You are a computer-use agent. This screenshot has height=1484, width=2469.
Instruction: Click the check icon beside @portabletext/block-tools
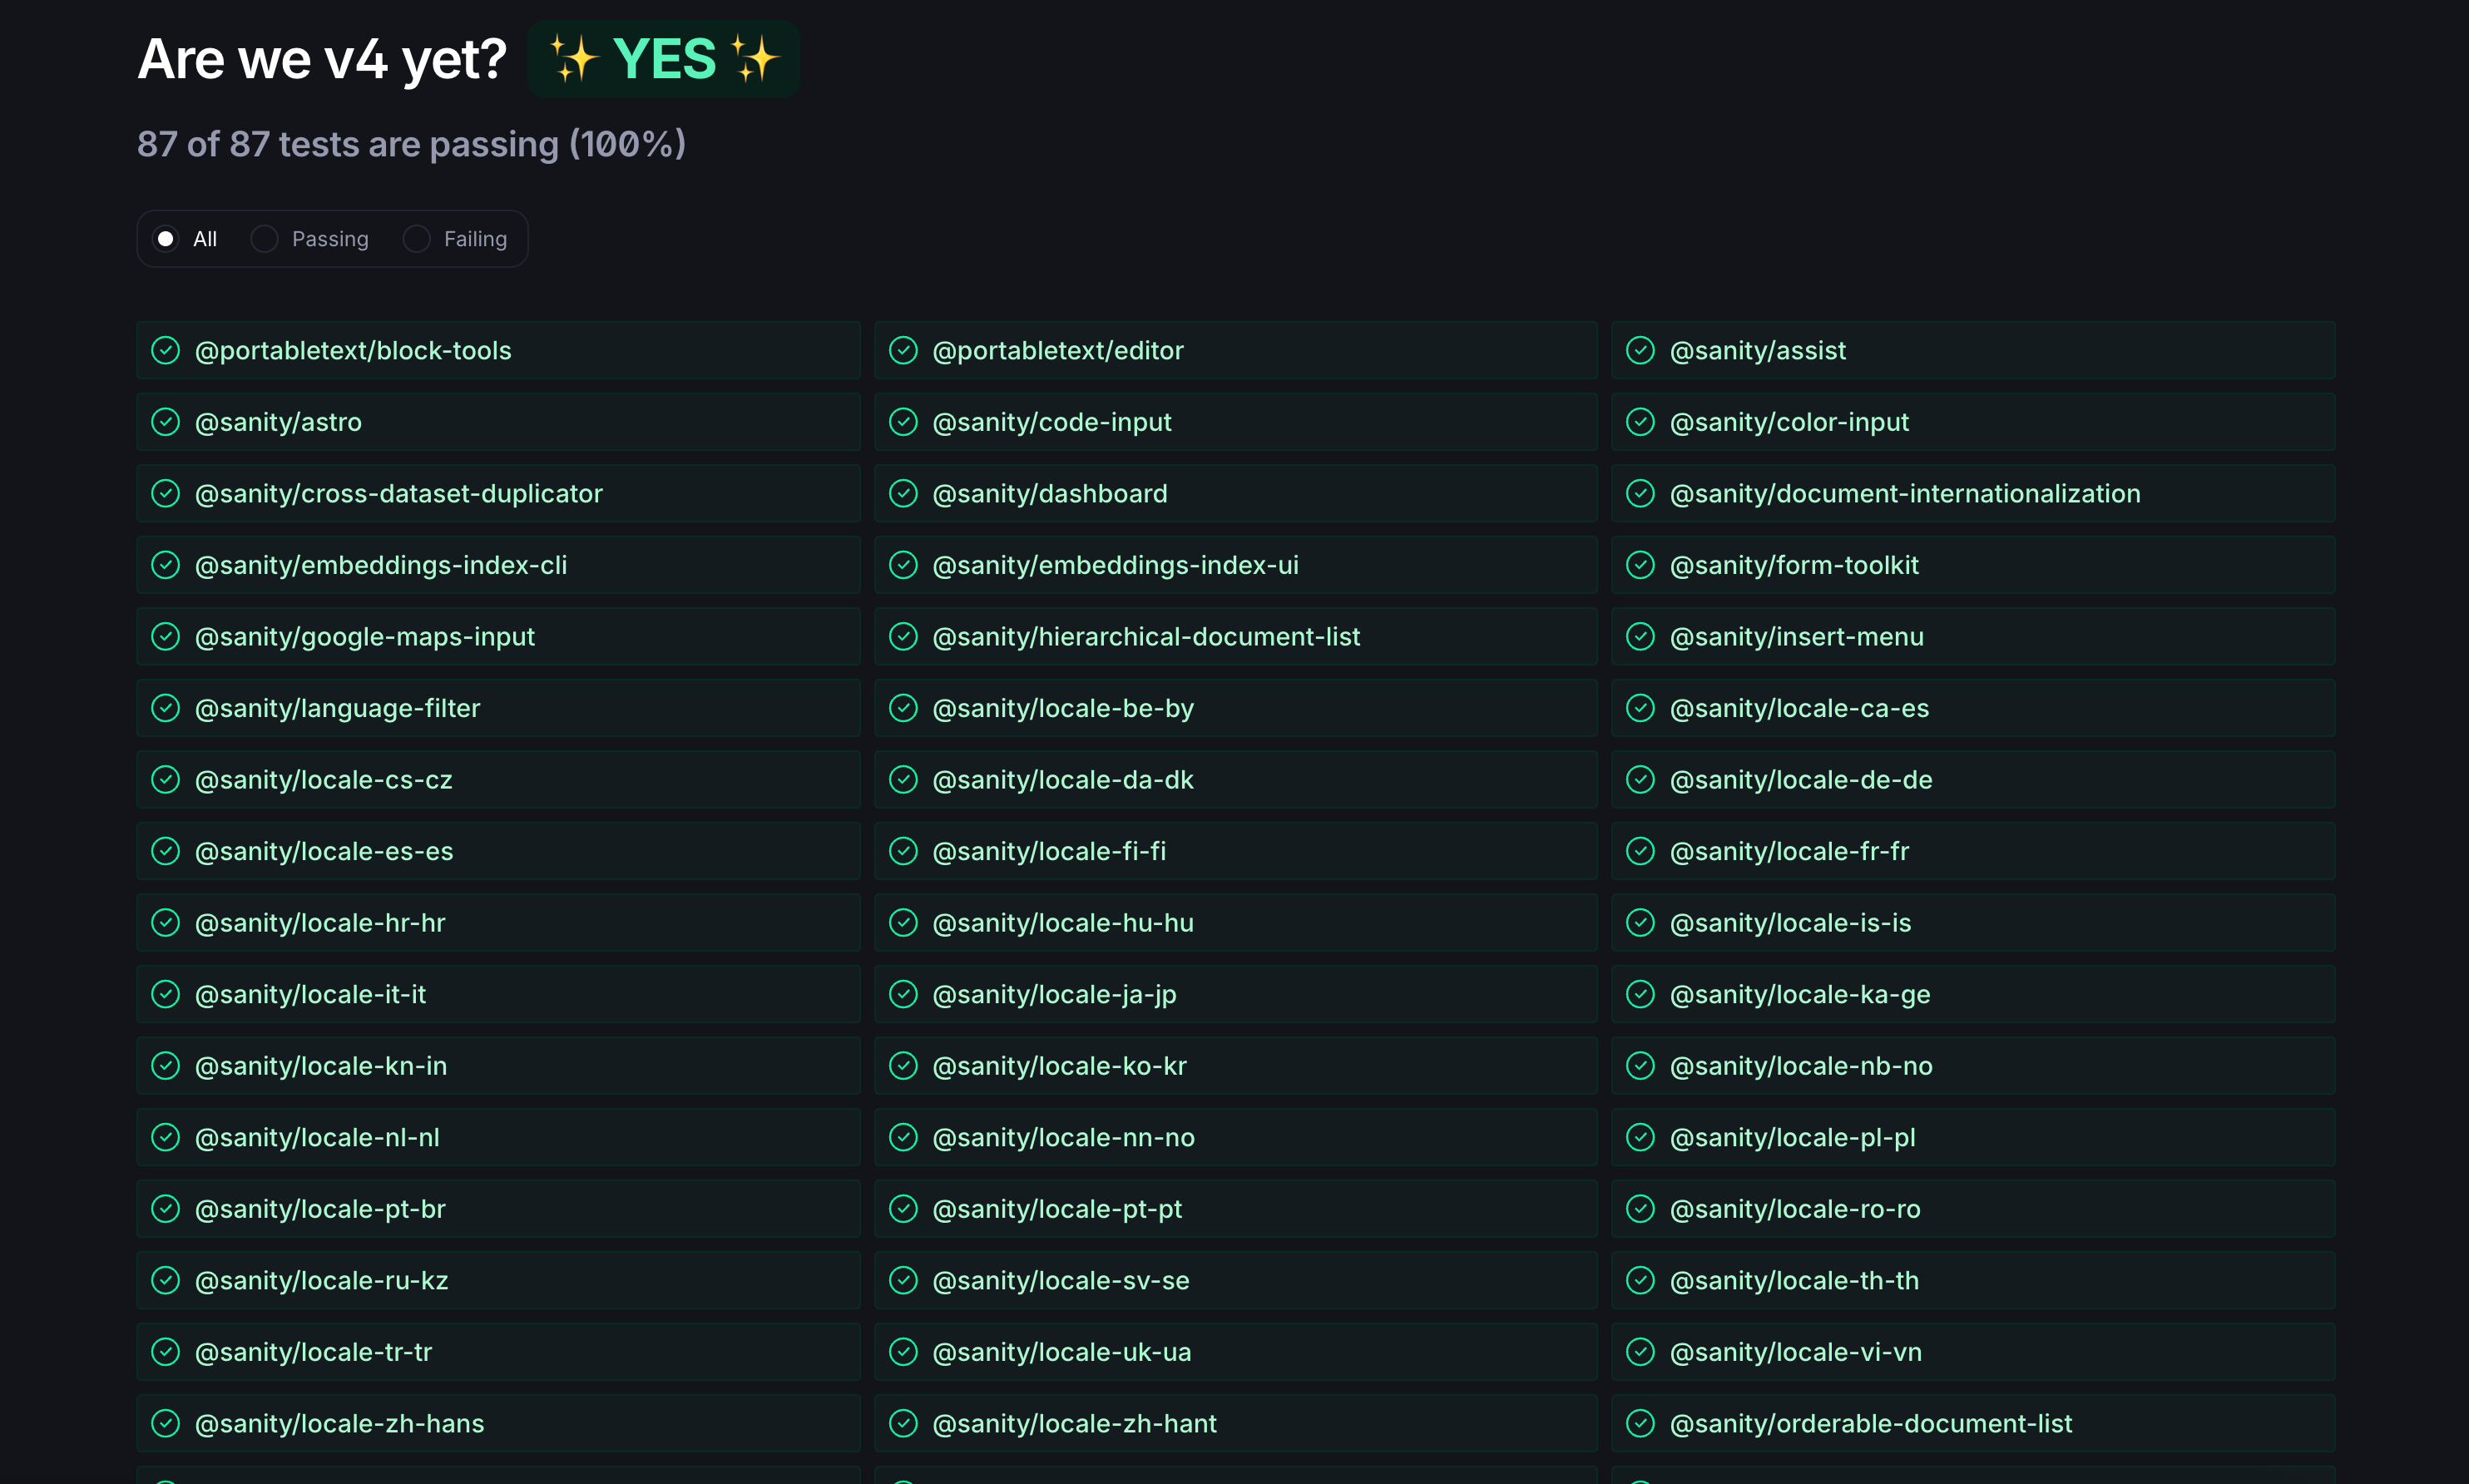coord(165,350)
